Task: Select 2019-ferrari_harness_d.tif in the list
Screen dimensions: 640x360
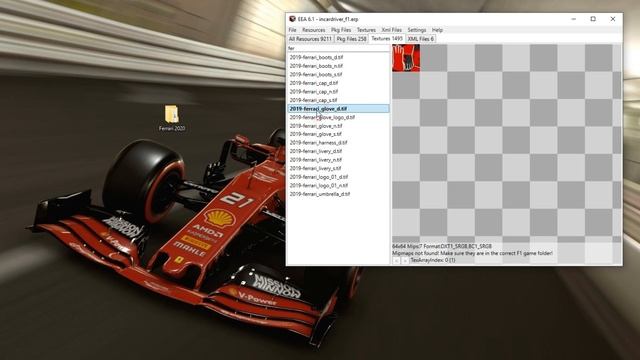Action: 318,142
